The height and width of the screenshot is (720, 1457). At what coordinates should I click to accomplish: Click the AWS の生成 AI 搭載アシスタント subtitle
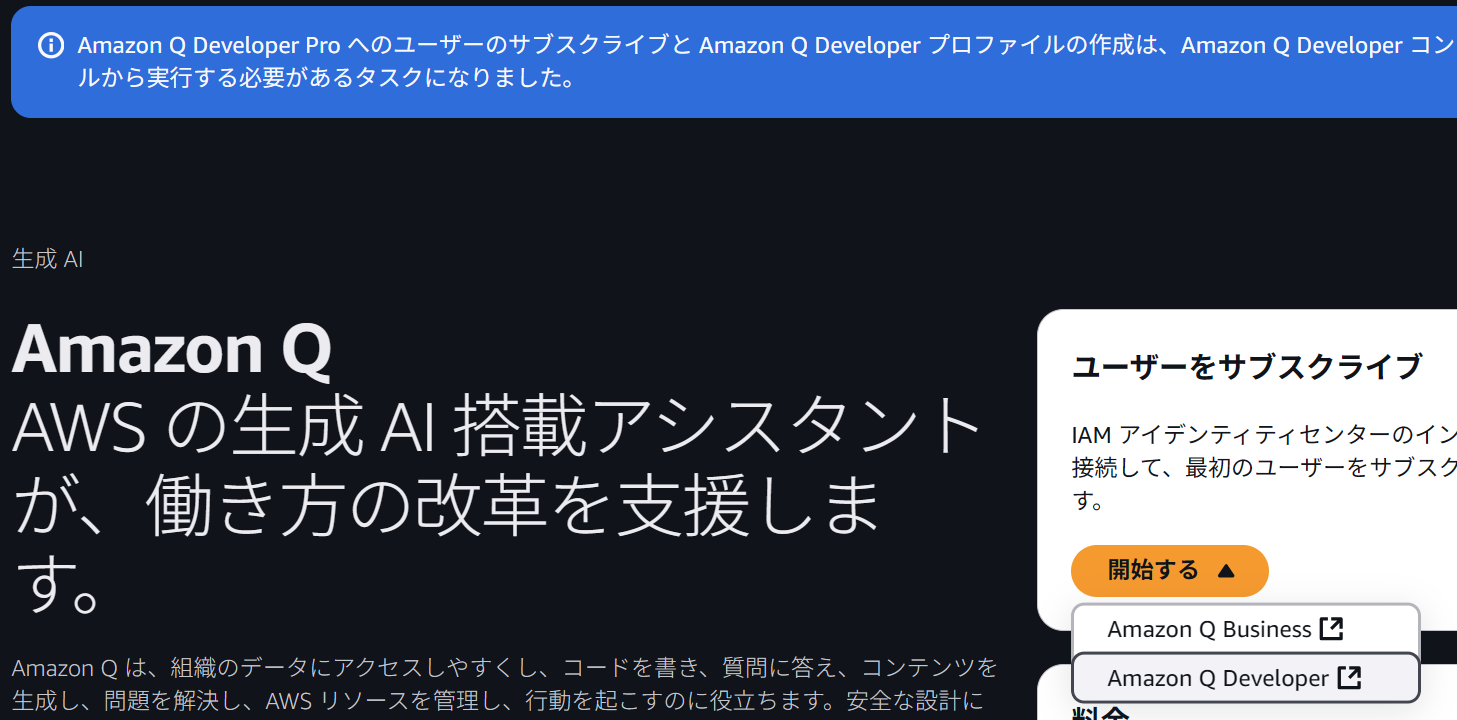[496, 428]
